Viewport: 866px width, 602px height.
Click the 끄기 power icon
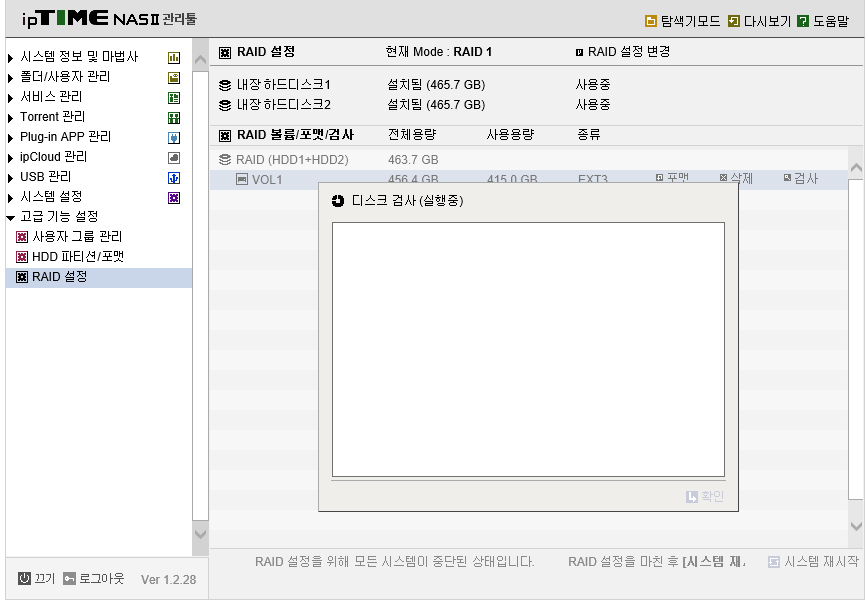(24, 578)
